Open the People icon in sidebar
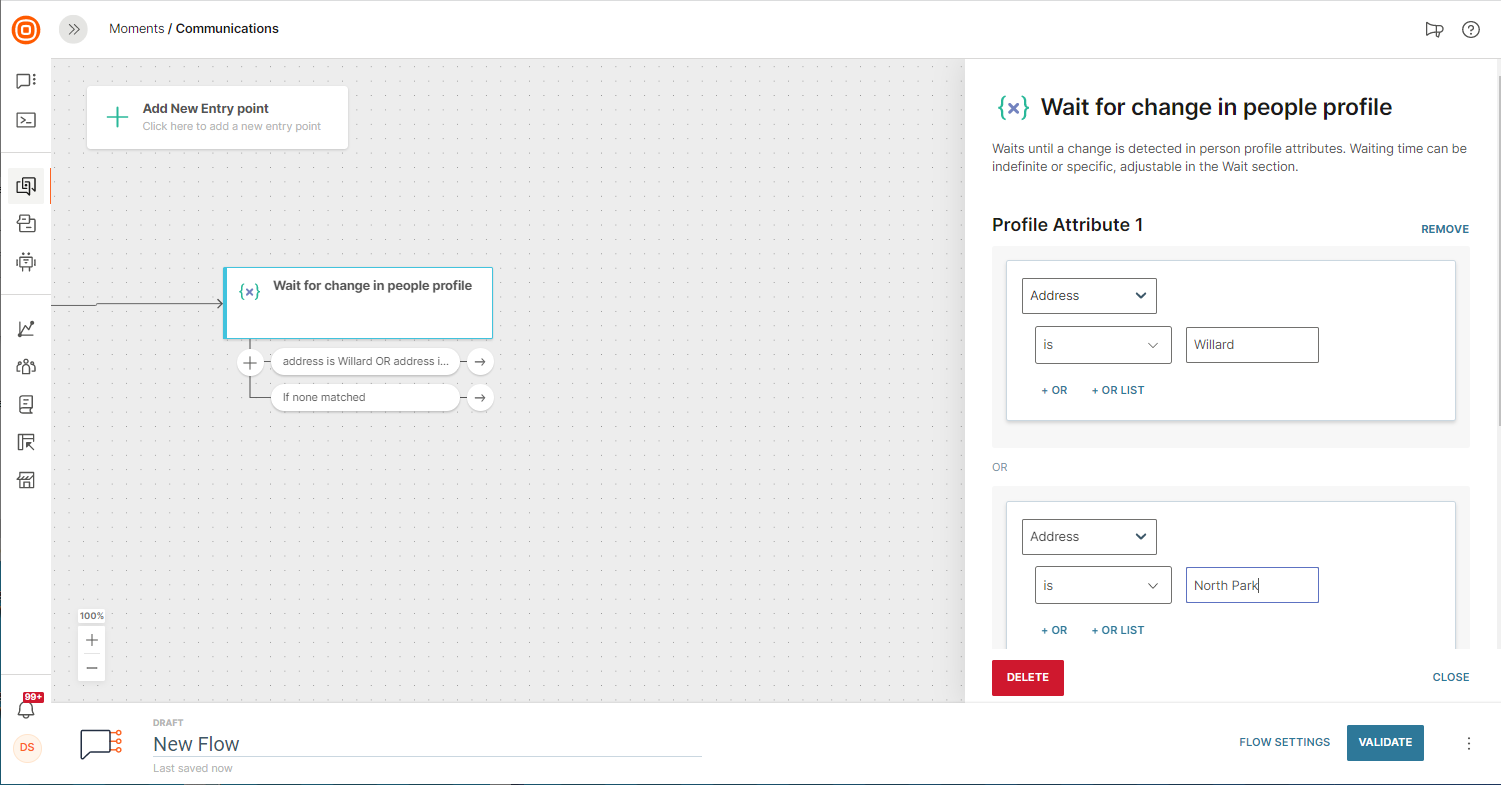 click(26, 367)
